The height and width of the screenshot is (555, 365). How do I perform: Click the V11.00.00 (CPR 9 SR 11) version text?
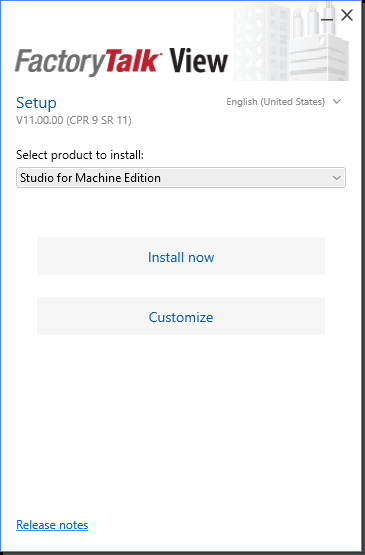point(74,120)
